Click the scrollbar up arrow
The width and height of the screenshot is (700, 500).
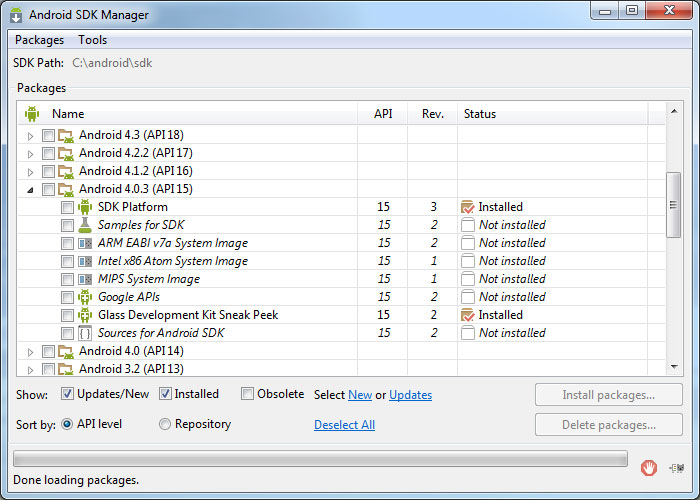674,111
